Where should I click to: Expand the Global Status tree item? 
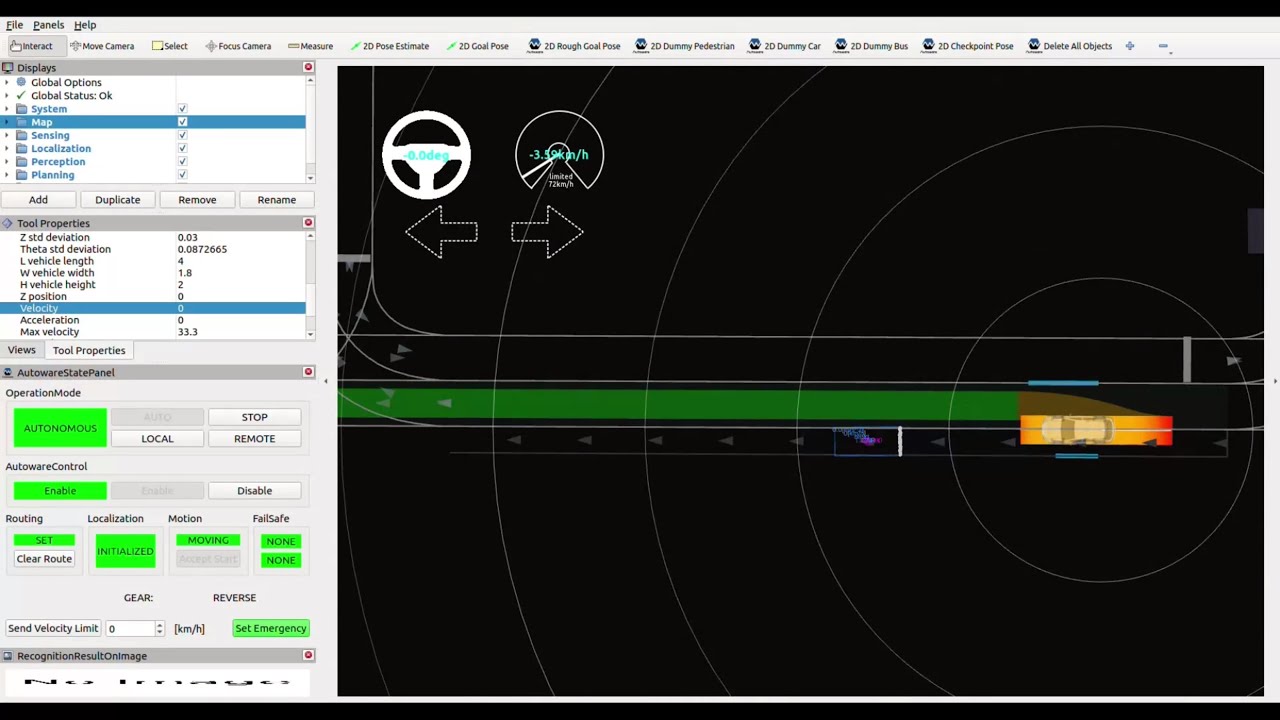coord(7,95)
